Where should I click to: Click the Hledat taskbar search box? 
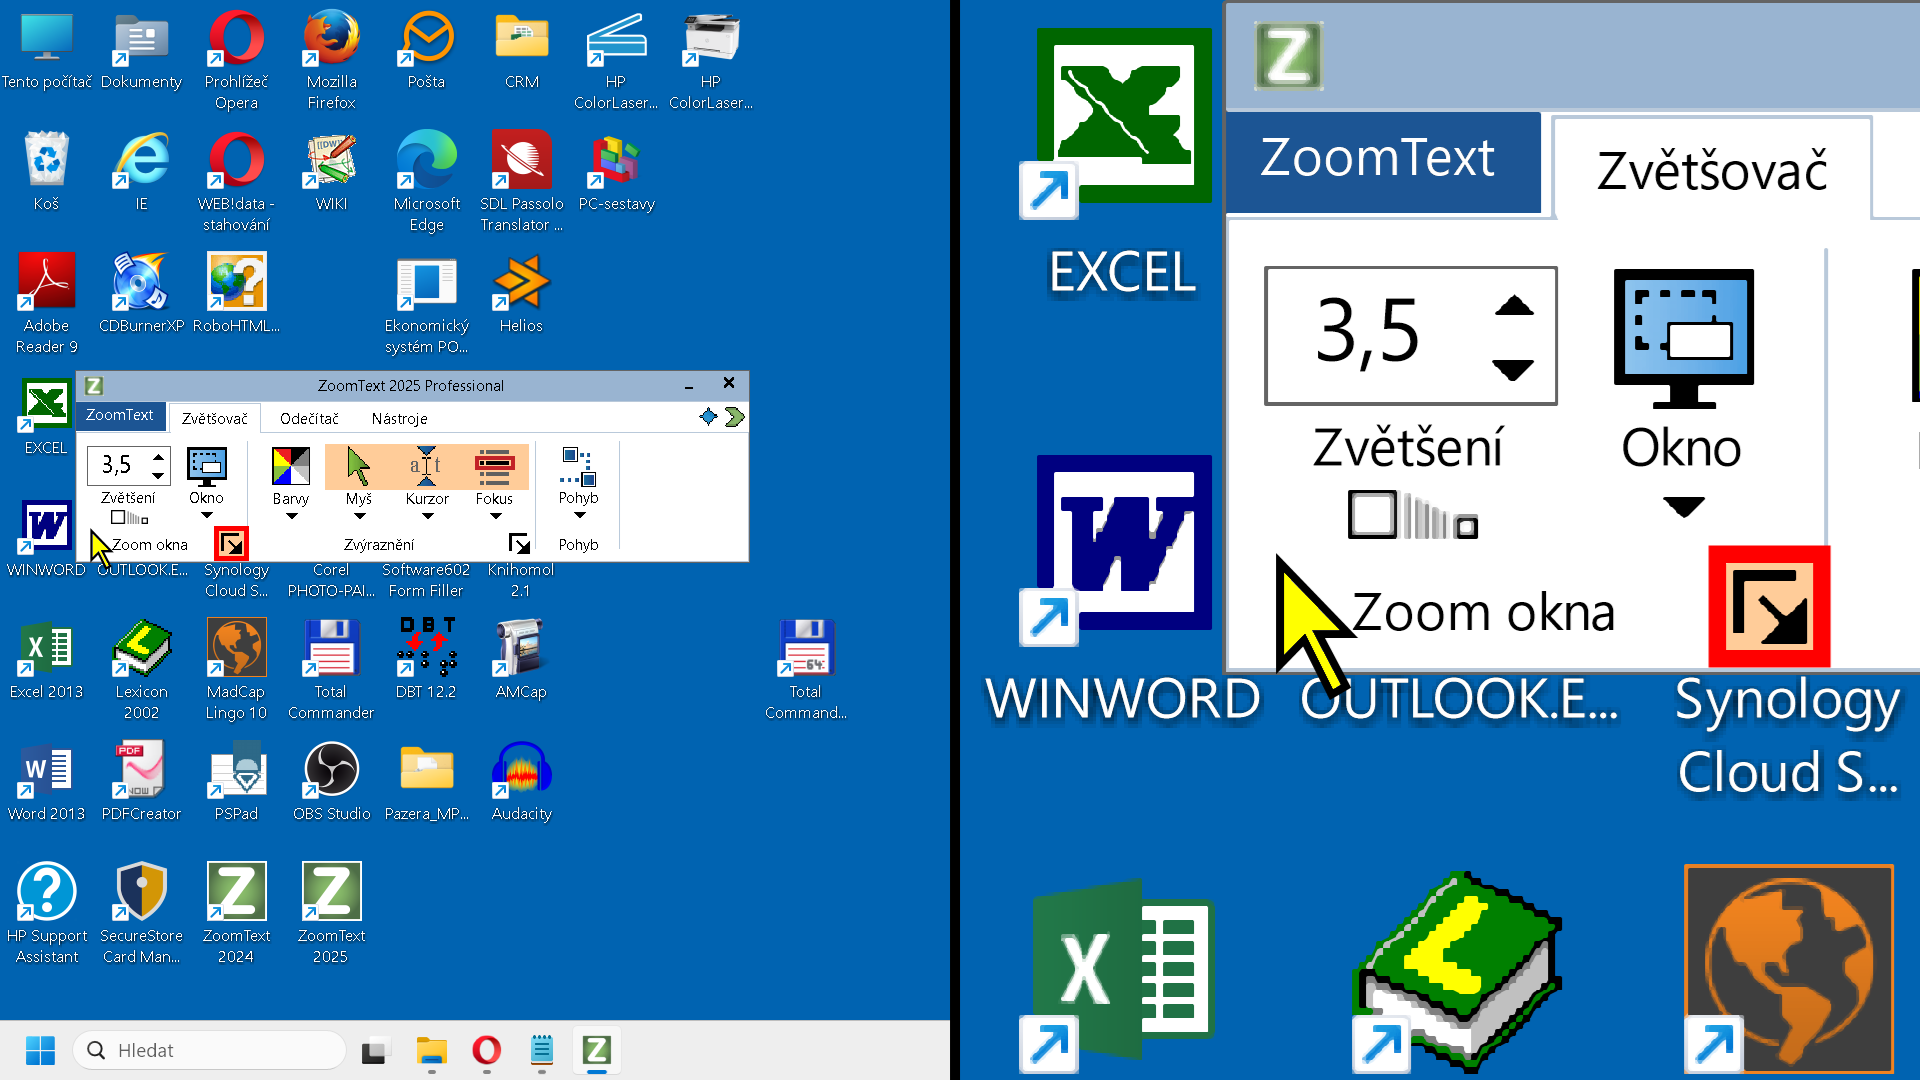click(209, 1050)
